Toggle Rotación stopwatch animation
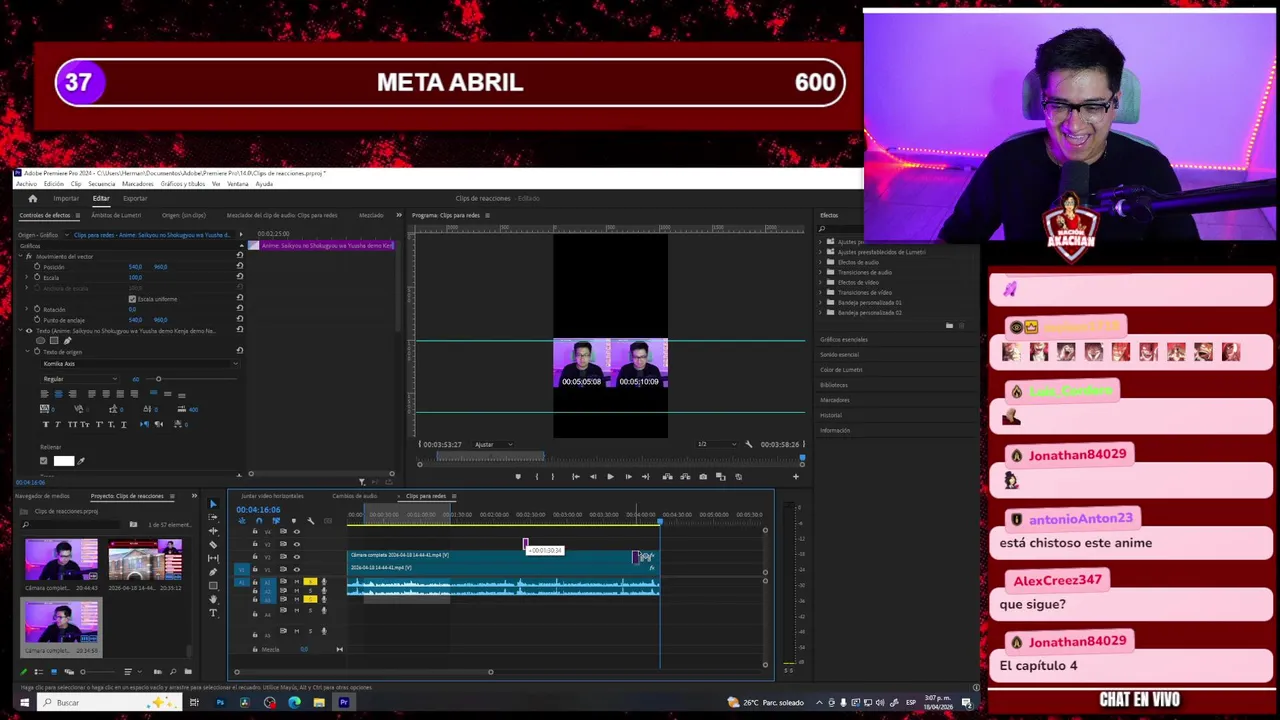Screen dimensions: 1280x720 tap(37, 309)
